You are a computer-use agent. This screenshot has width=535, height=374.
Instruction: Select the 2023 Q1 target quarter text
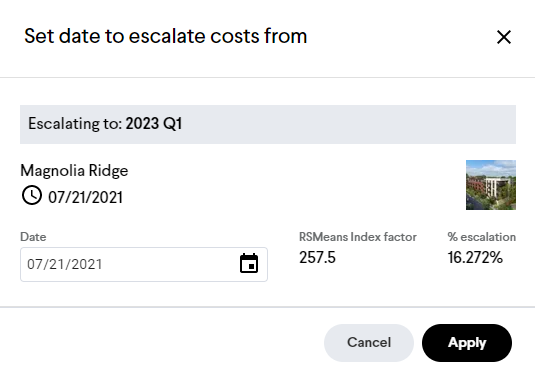tap(154, 124)
